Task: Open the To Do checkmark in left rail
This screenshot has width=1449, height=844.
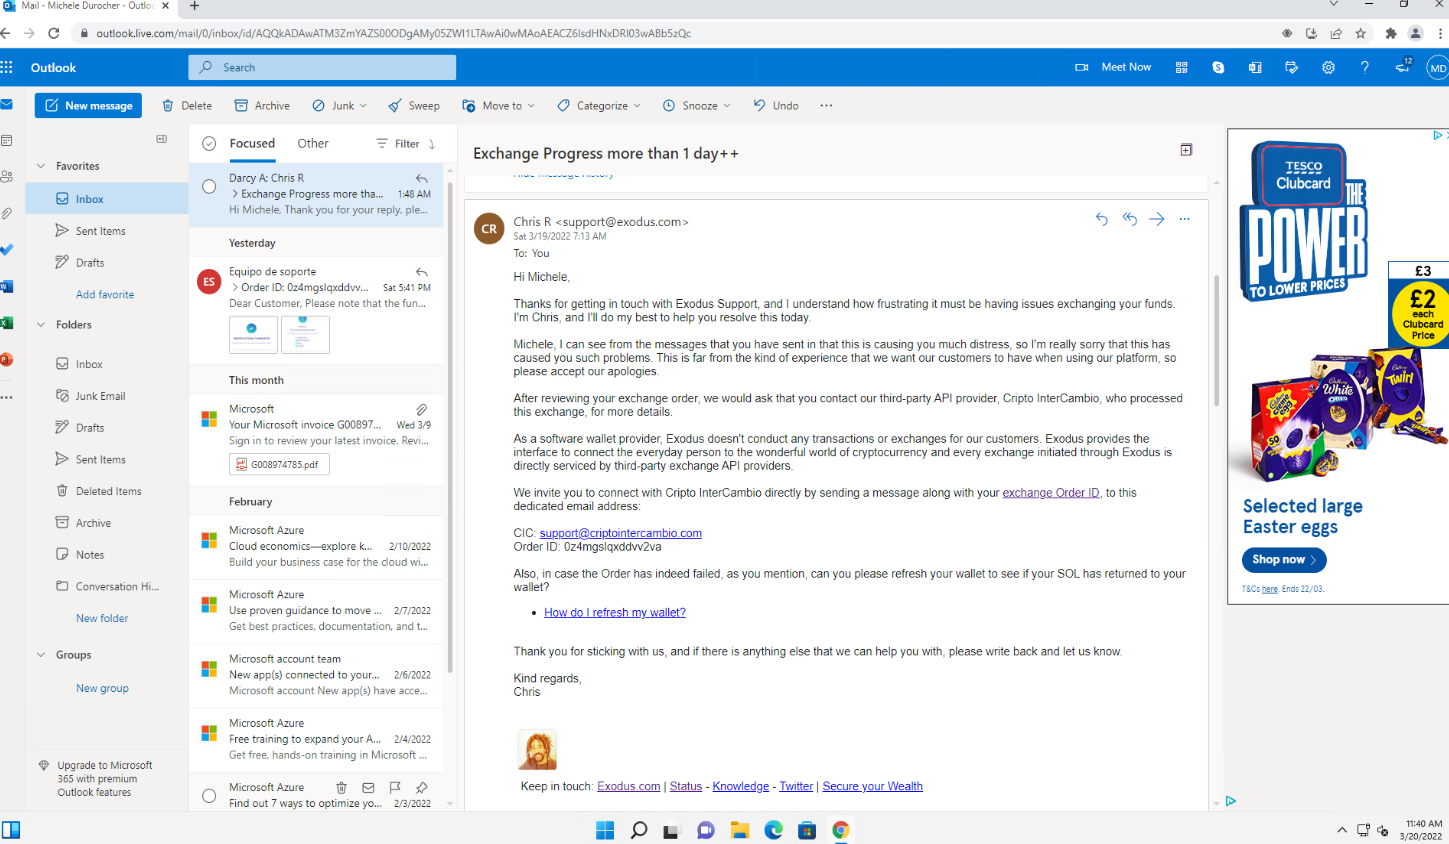Action: (6, 249)
